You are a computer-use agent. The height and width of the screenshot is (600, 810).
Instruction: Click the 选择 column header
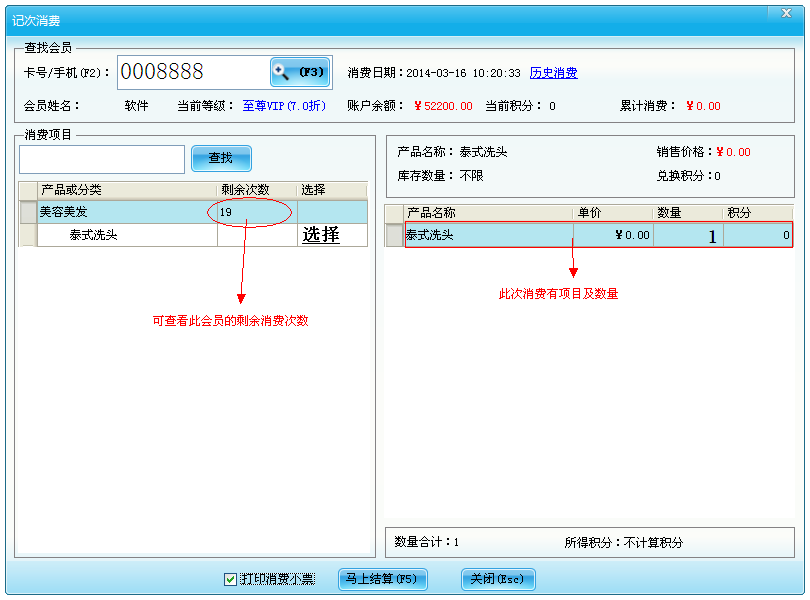(x=332, y=190)
